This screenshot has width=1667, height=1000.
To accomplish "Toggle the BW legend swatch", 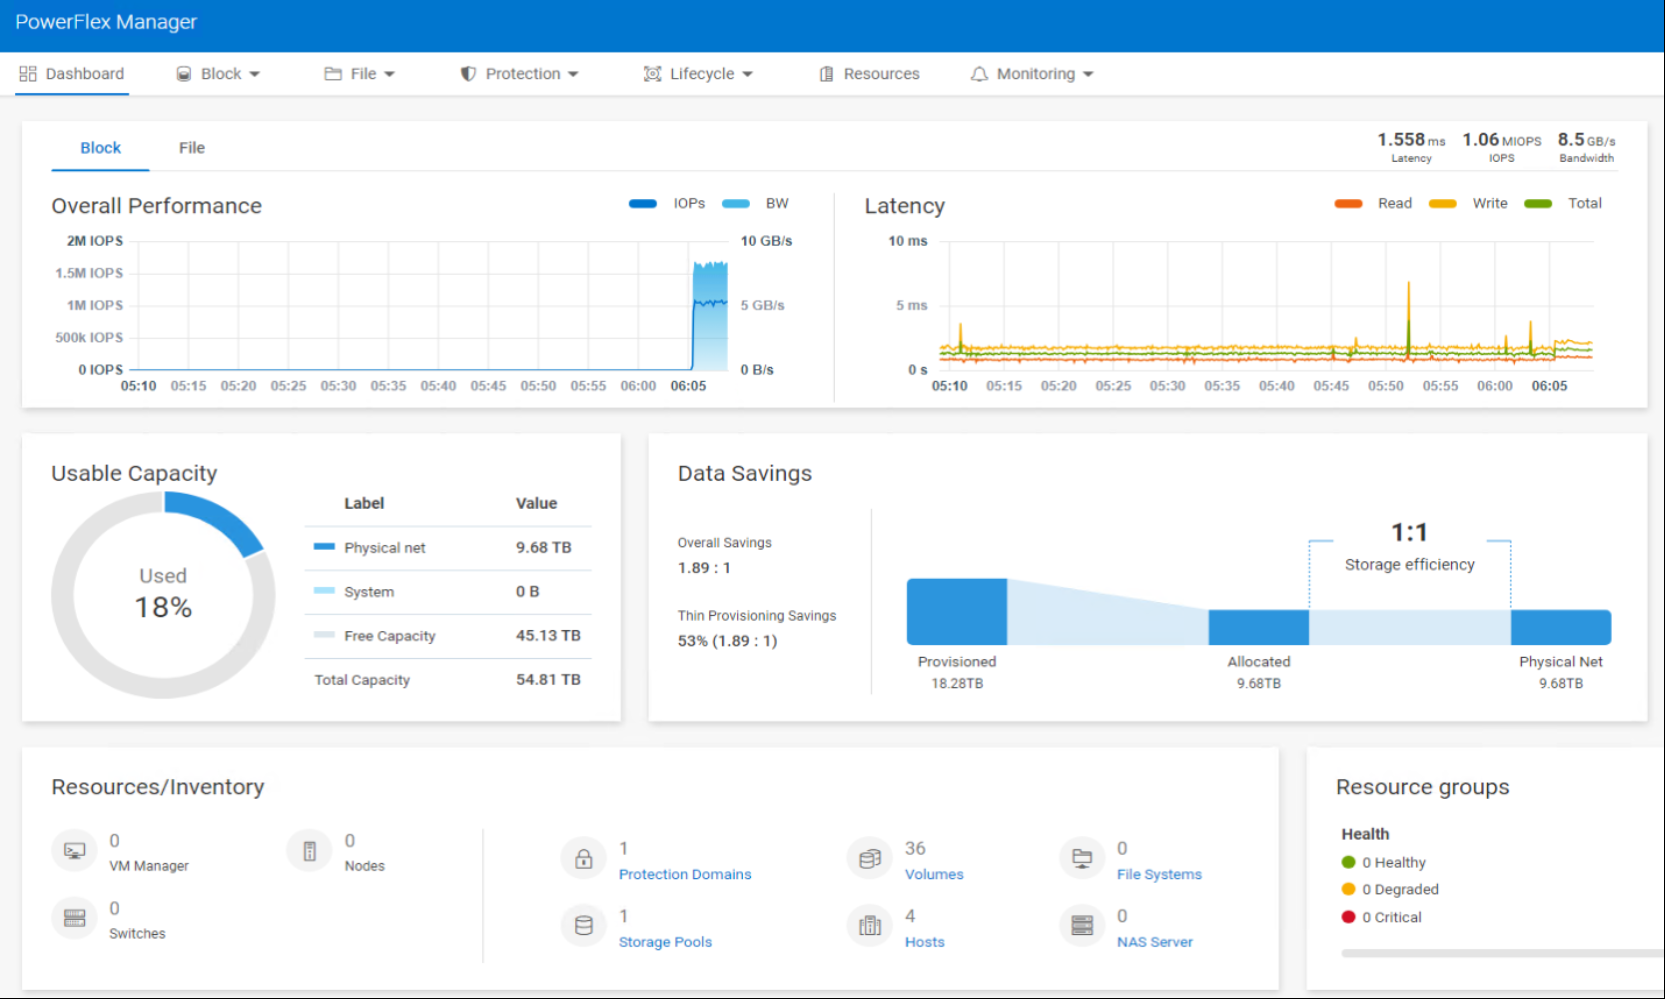I will pos(736,204).
